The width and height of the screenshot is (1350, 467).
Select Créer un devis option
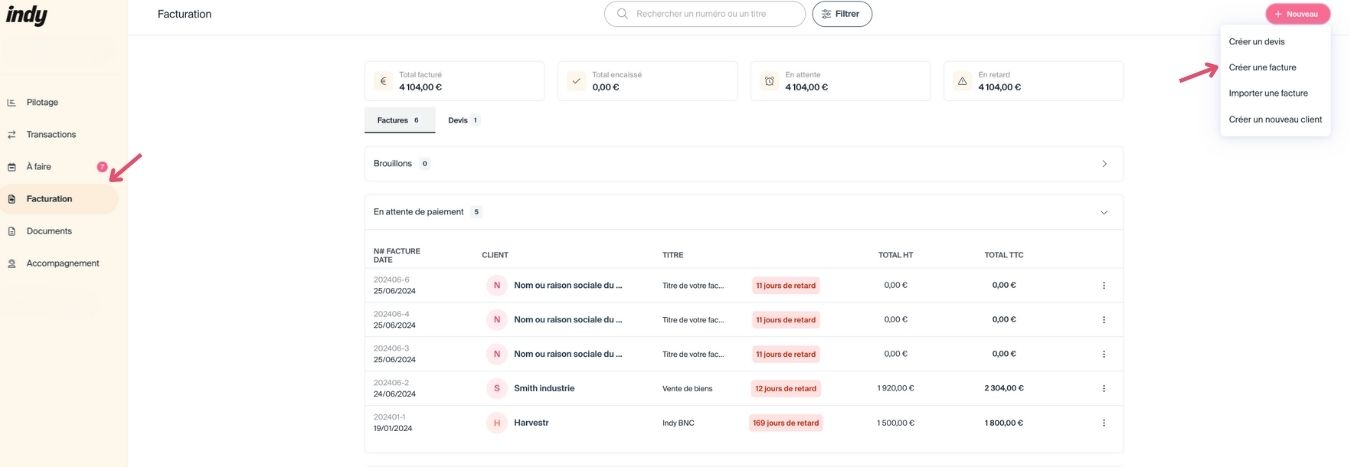[x=1256, y=42]
